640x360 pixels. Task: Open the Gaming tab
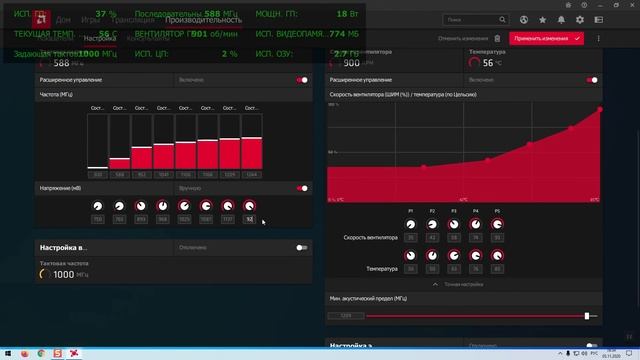coord(90,20)
